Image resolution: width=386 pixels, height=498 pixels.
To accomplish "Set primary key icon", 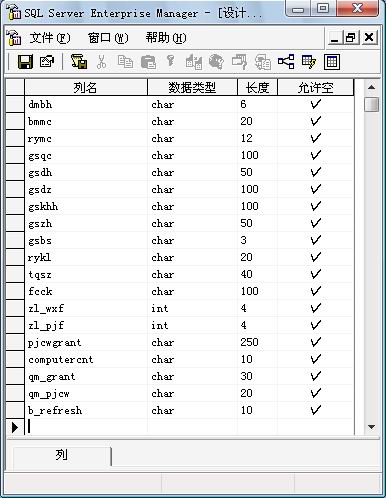I will (x=170, y=61).
